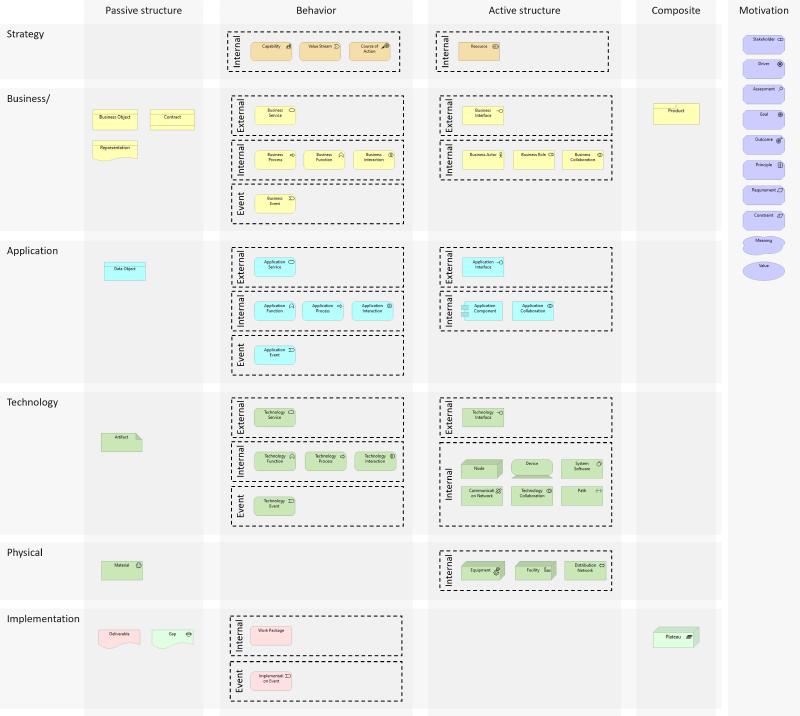This screenshot has width=800, height=716.
Task: Click the Business Process element
Action: click(x=275, y=160)
